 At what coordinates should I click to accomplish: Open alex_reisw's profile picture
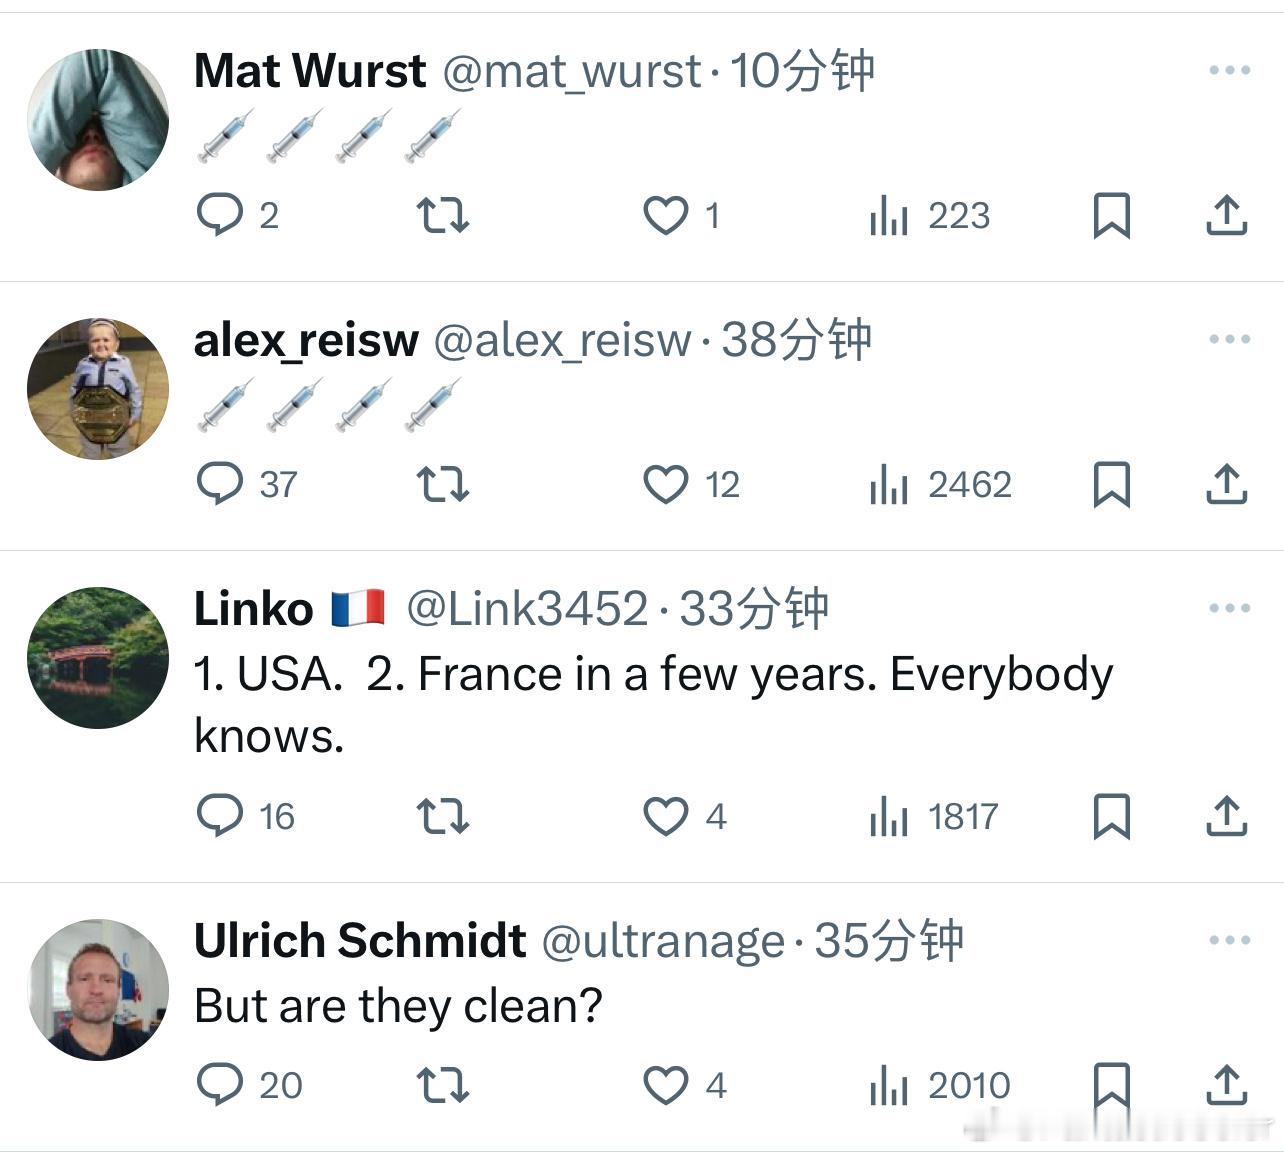(98, 388)
